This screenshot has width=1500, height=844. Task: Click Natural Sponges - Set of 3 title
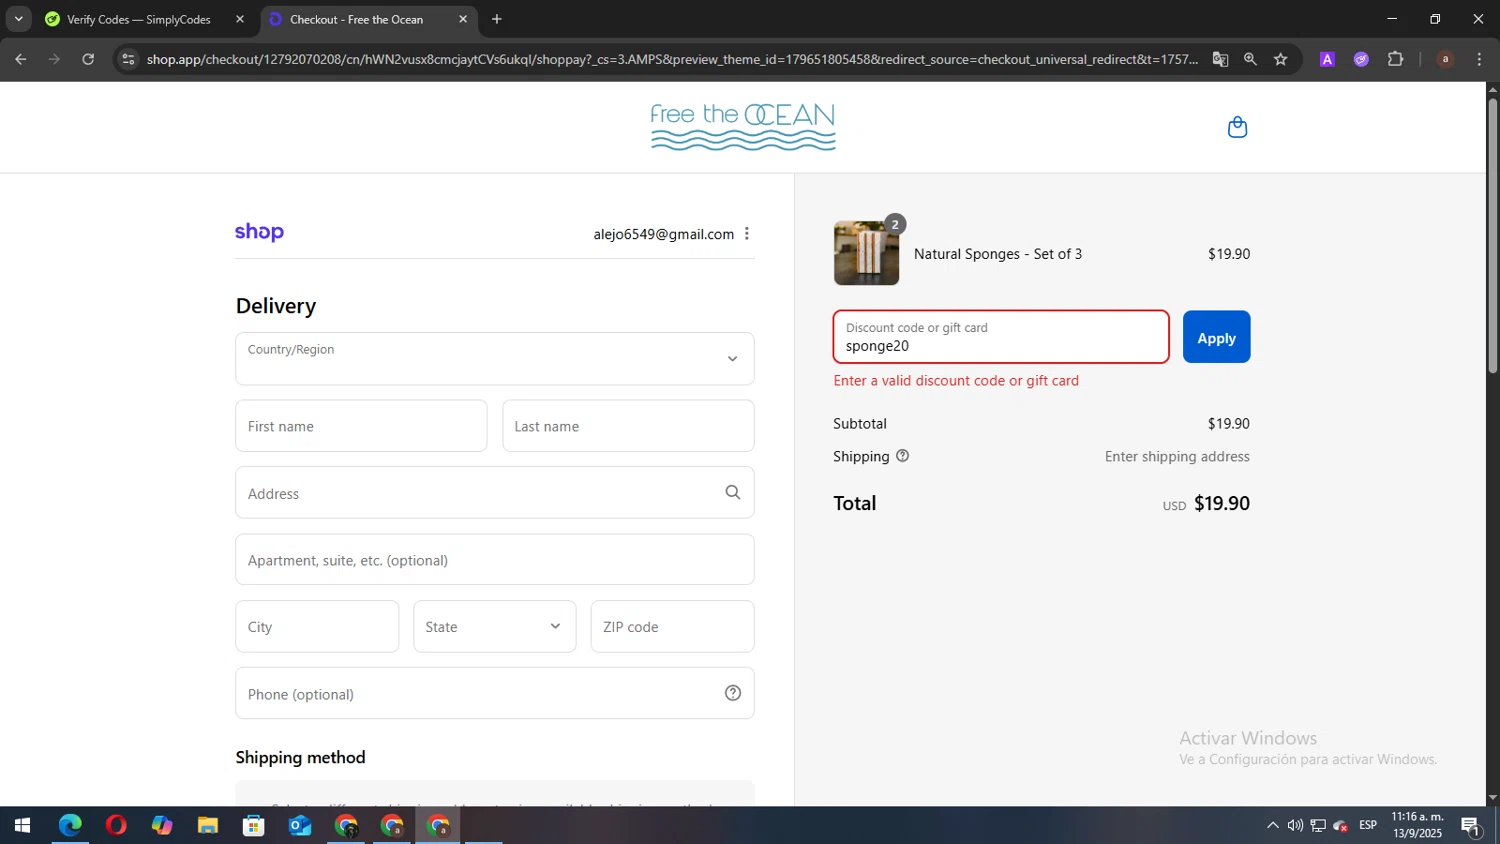tap(998, 254)
